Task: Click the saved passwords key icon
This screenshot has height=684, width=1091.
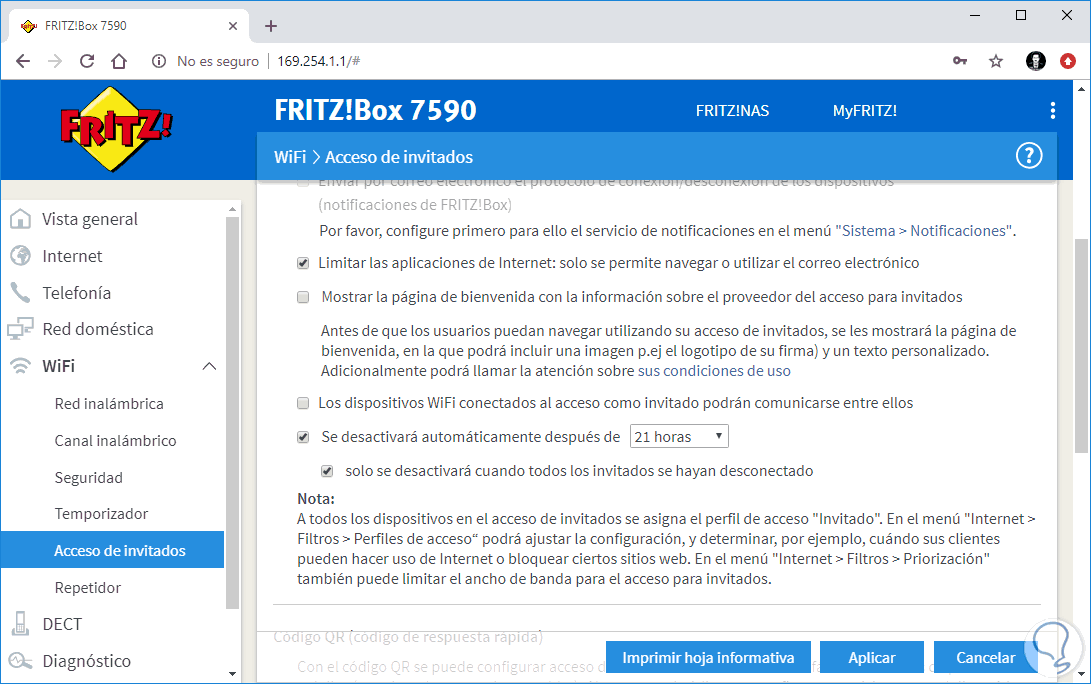Action: pos(960,61)
